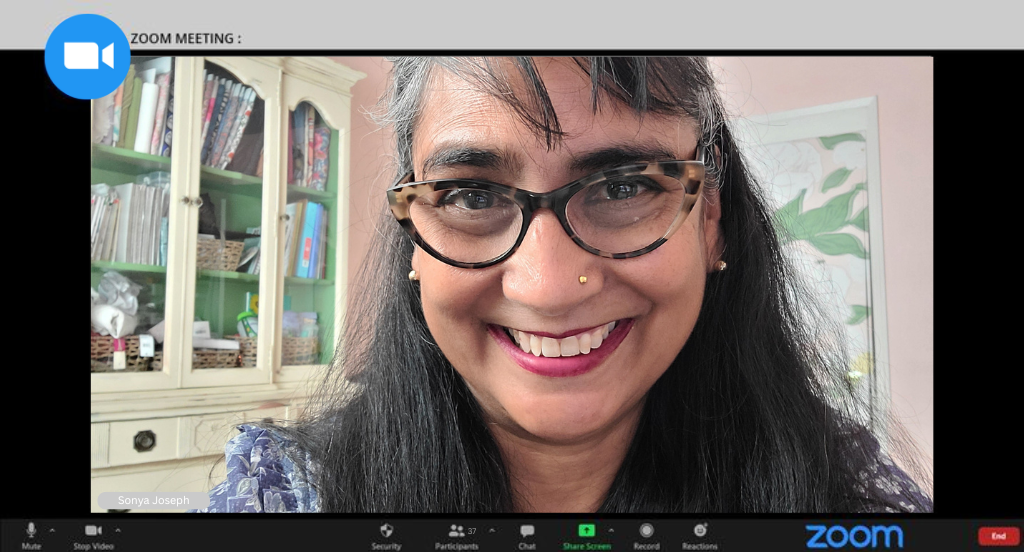Open the Participants panel
1024x552 pixels.
(x=456, y=531)
